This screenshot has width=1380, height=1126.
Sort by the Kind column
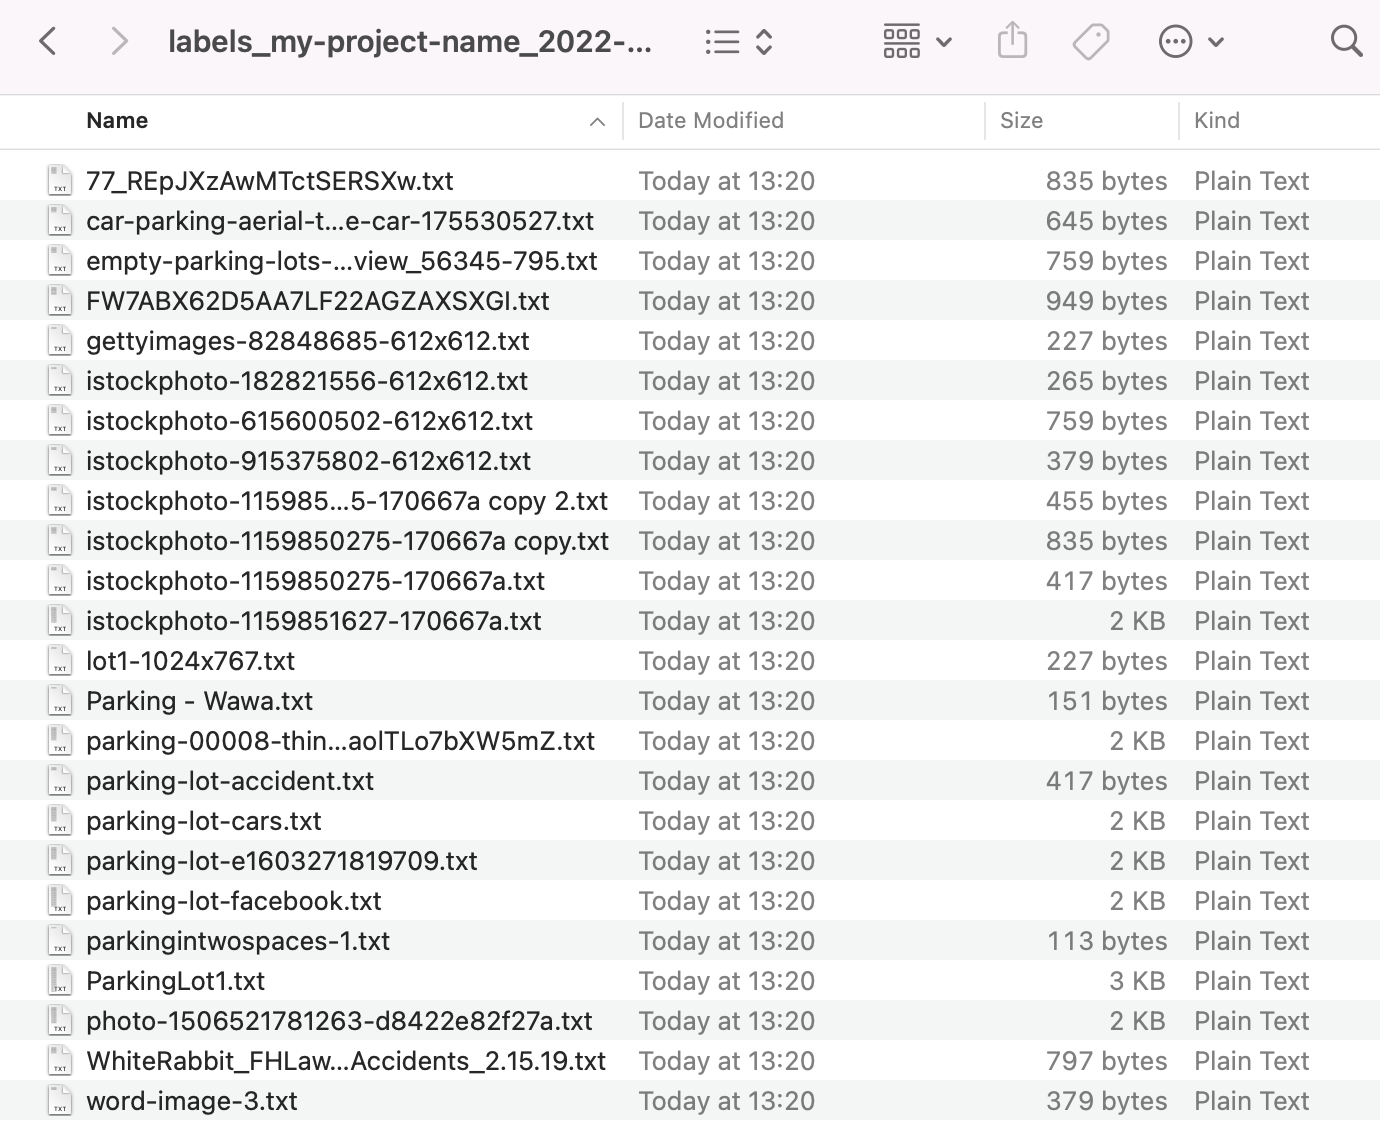pos(1217,121)
